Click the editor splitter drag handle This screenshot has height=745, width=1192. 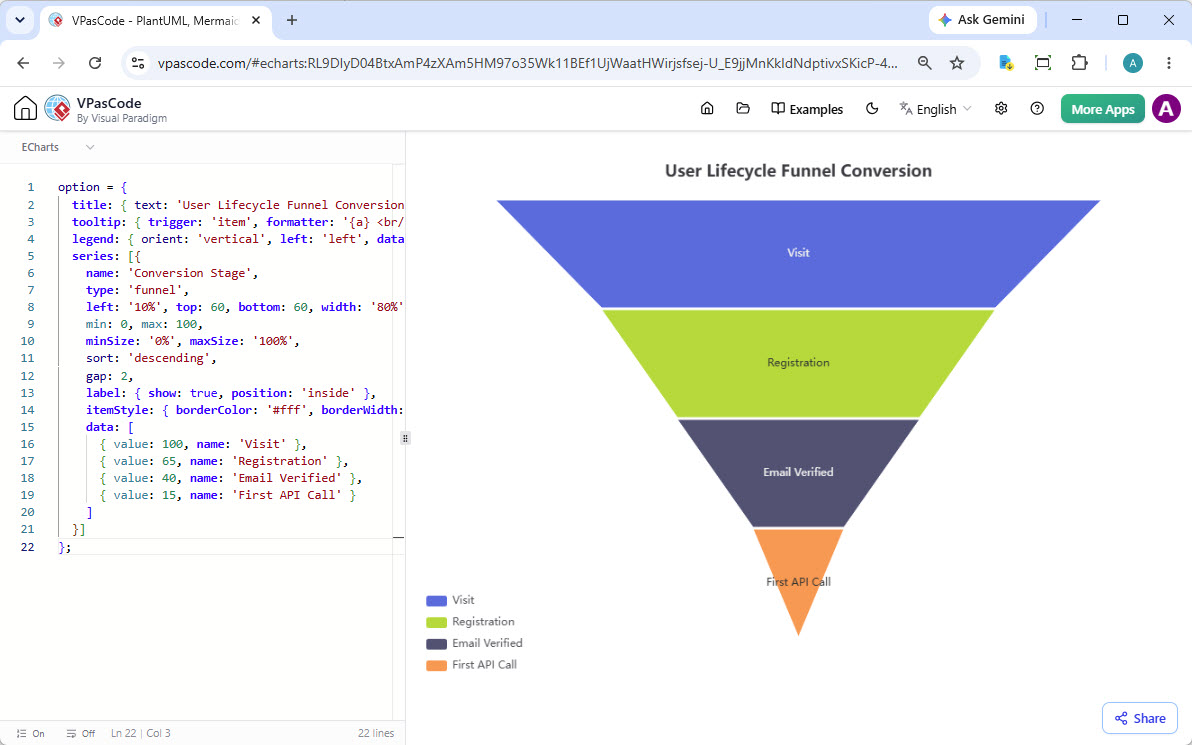(405, 438)
